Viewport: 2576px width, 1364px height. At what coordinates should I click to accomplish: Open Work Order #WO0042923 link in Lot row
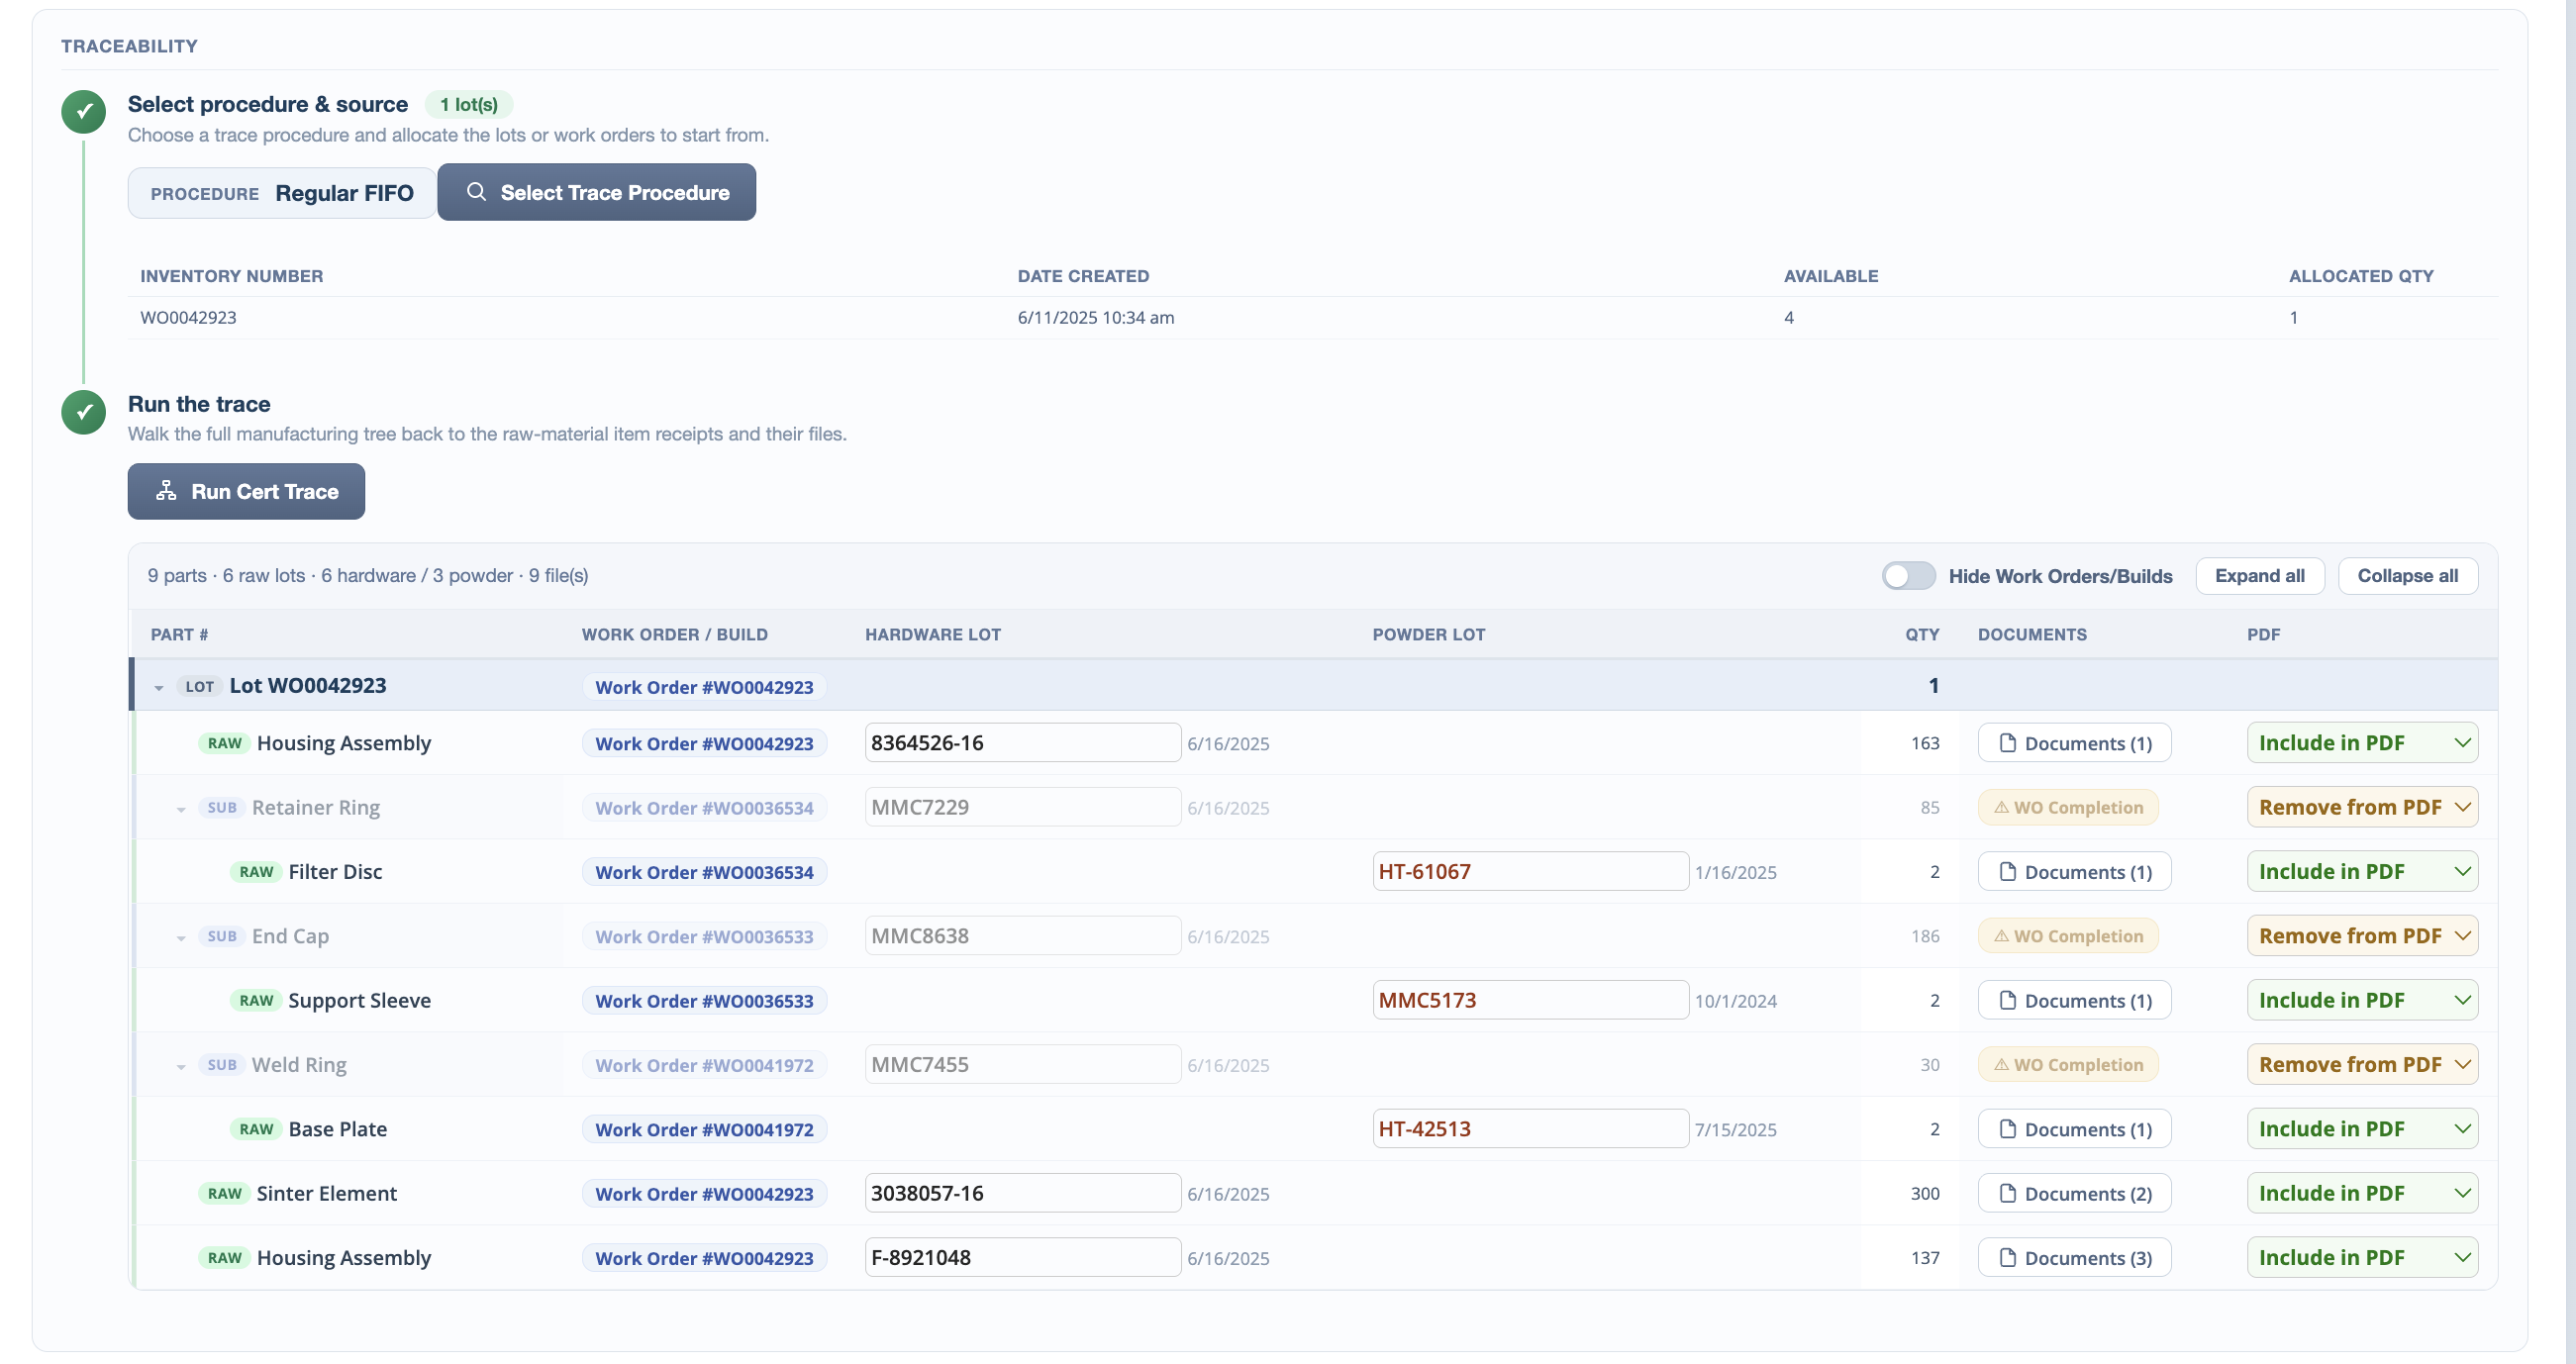point(704,687)
